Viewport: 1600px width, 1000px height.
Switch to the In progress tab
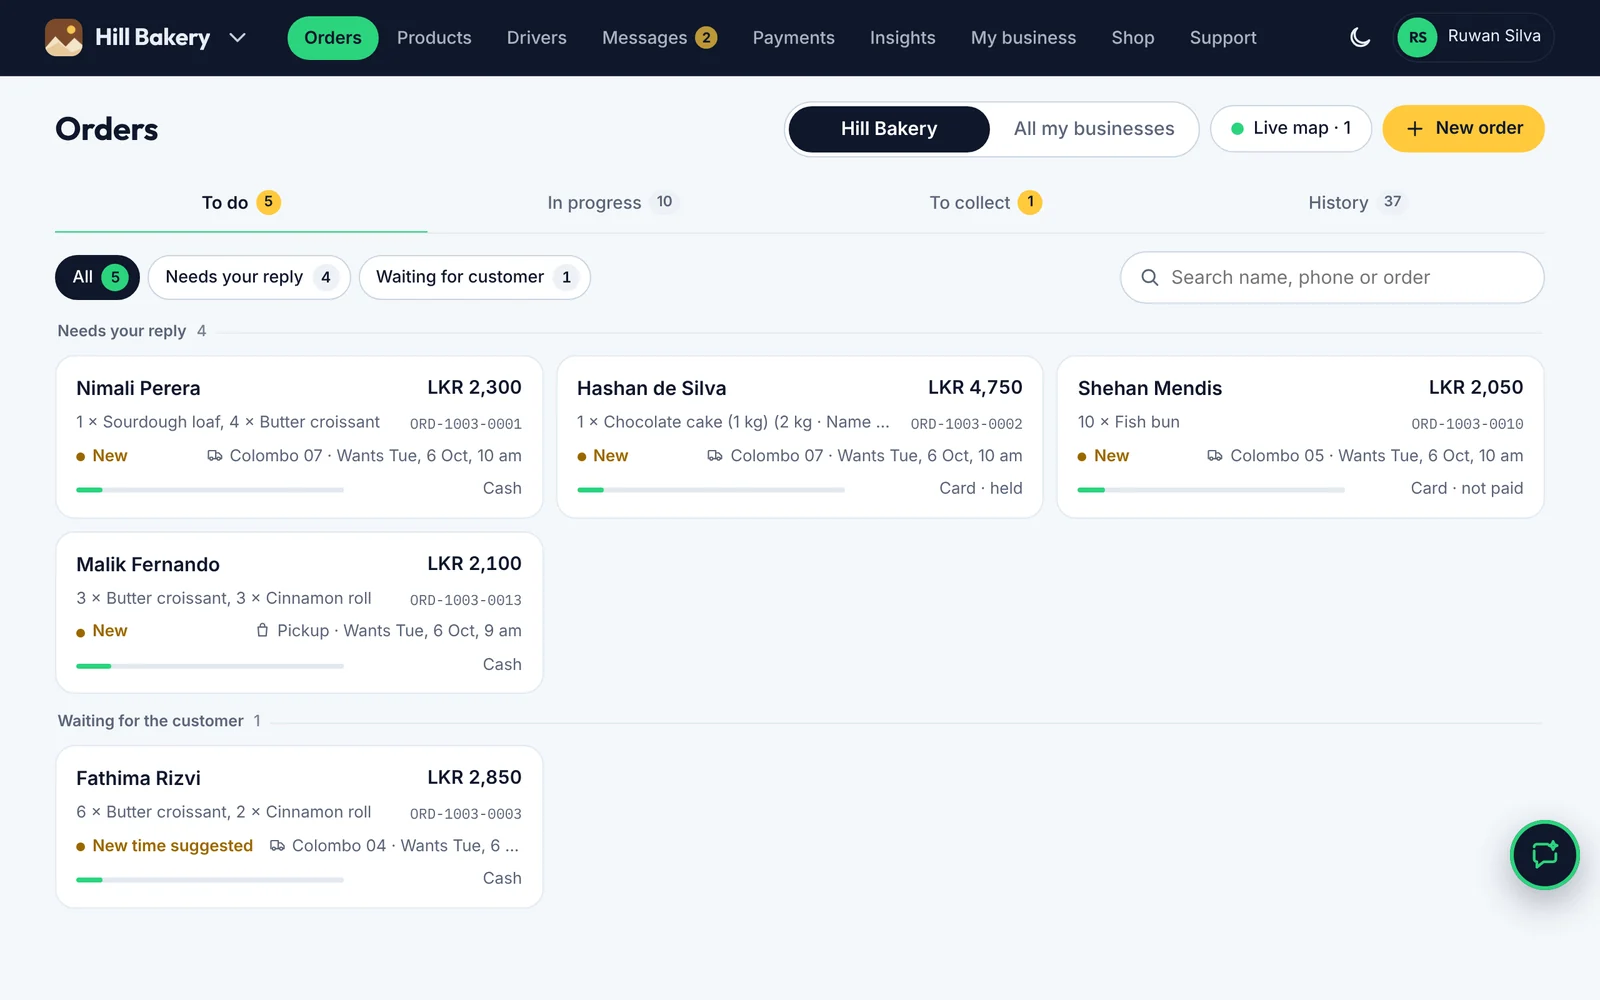click(x=613, y=203)
